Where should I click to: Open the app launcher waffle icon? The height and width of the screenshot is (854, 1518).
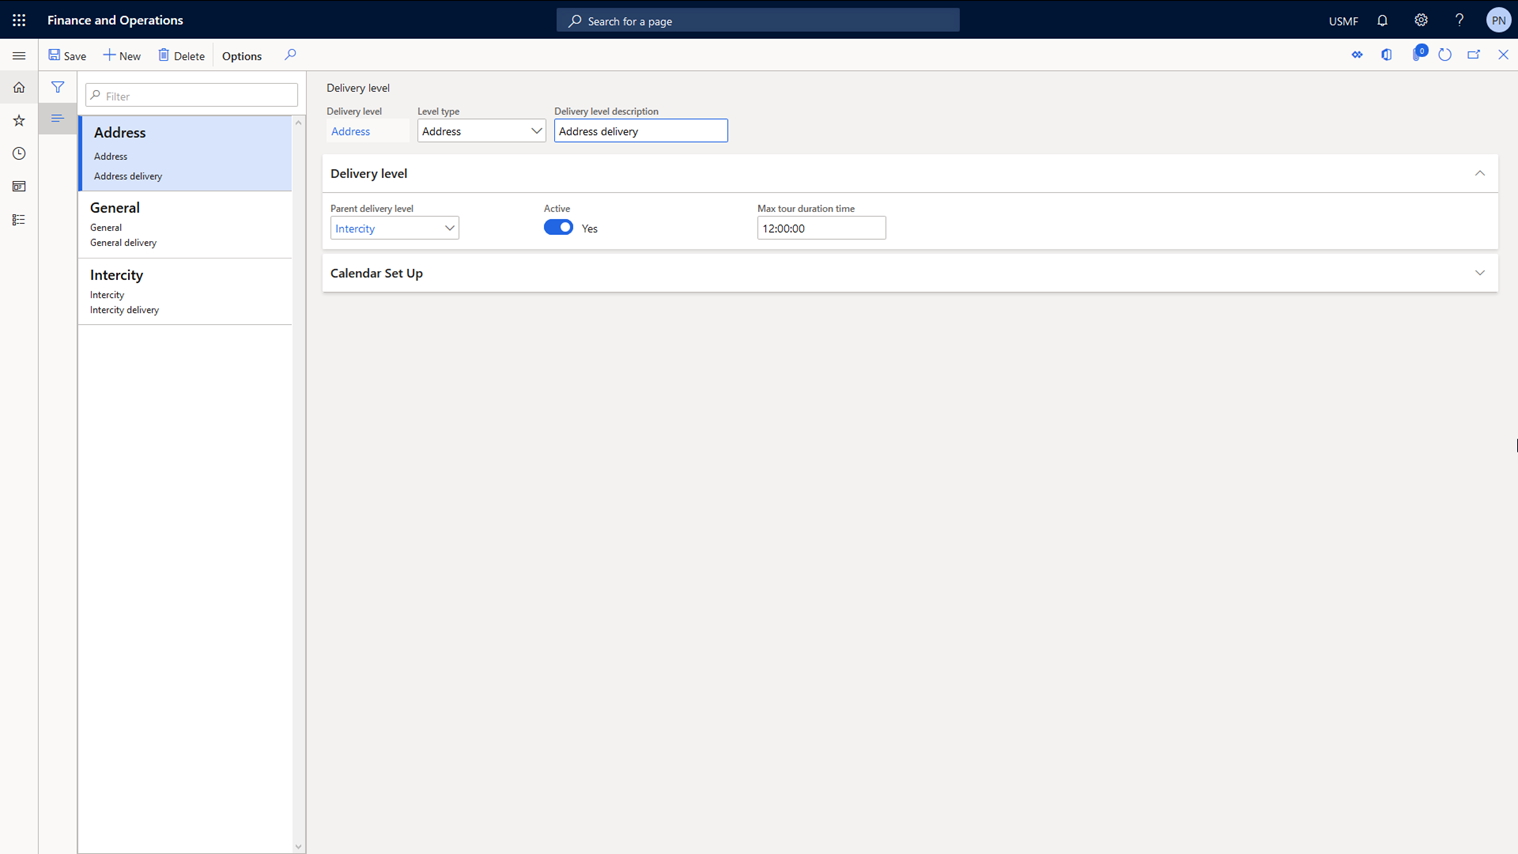19,20
